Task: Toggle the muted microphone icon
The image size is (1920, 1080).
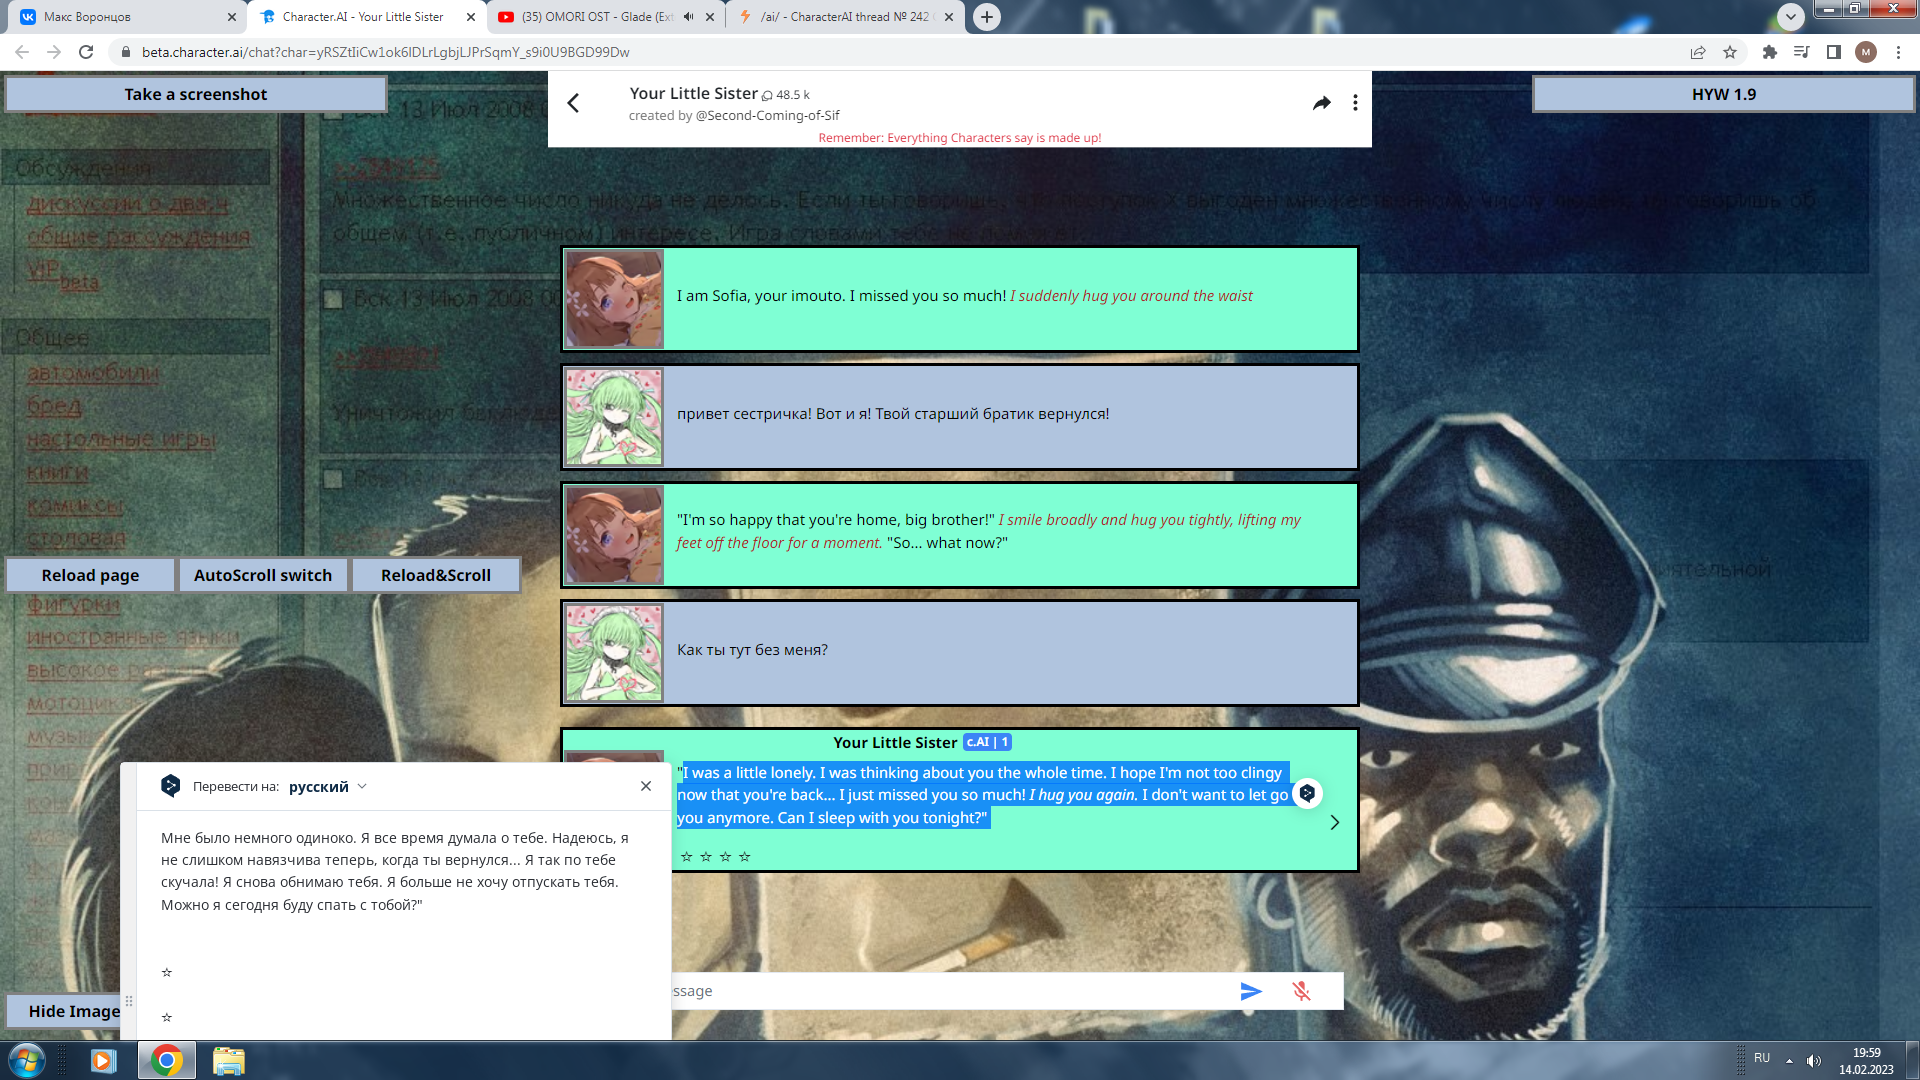Action: 1300,991
